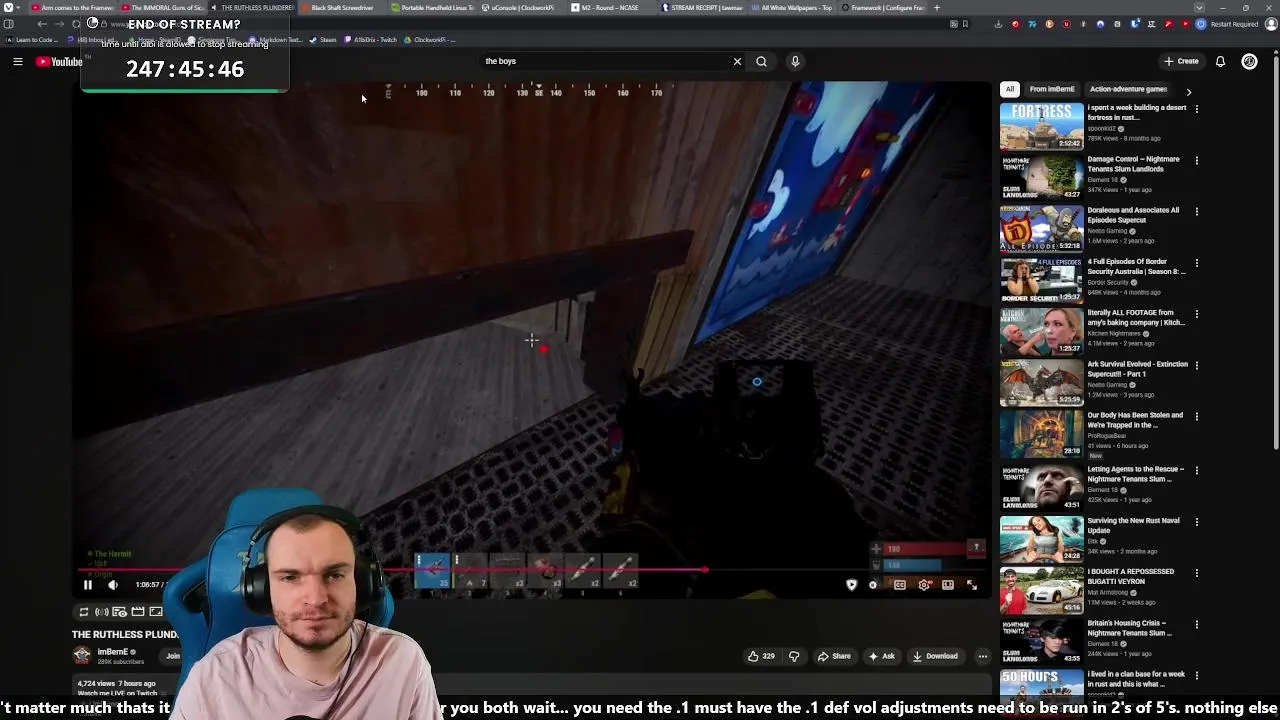The height and width of the screenshot is (720, 1280).
Task: Open the account avatar menu
Action: tap(1249, 61)
